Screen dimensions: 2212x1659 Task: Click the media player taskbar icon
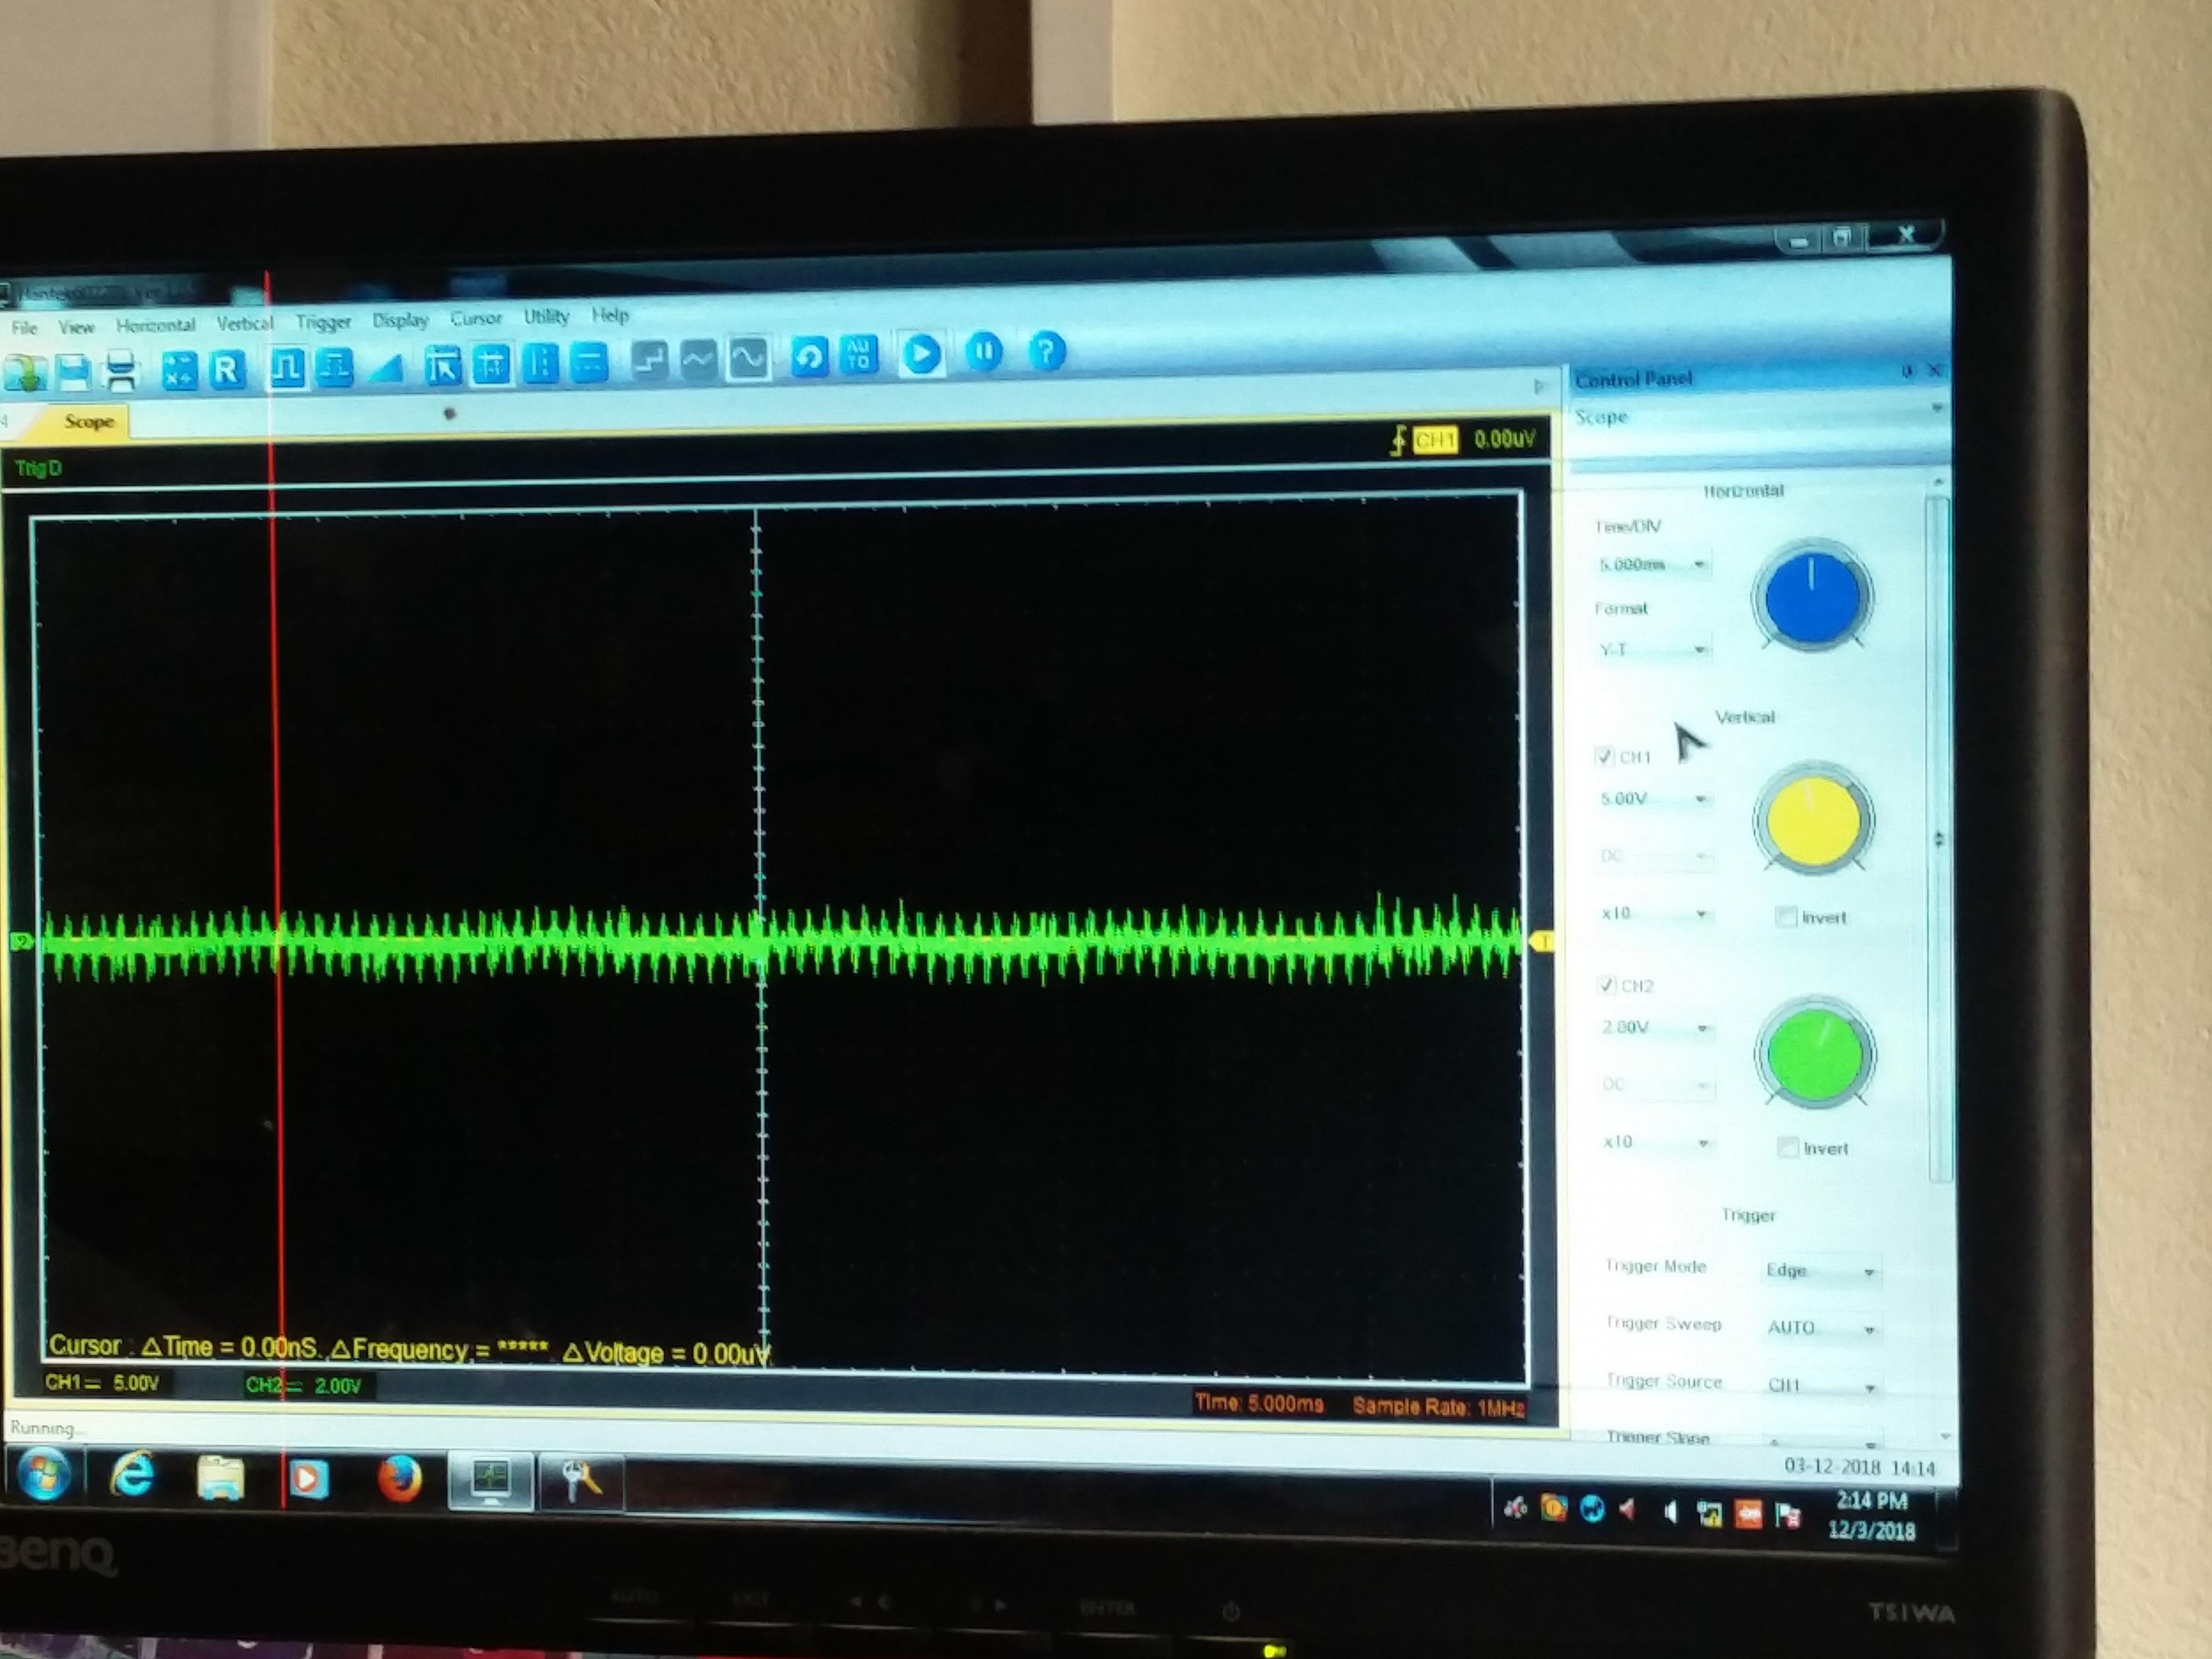pyautogui.click(x=308, y=1478)
